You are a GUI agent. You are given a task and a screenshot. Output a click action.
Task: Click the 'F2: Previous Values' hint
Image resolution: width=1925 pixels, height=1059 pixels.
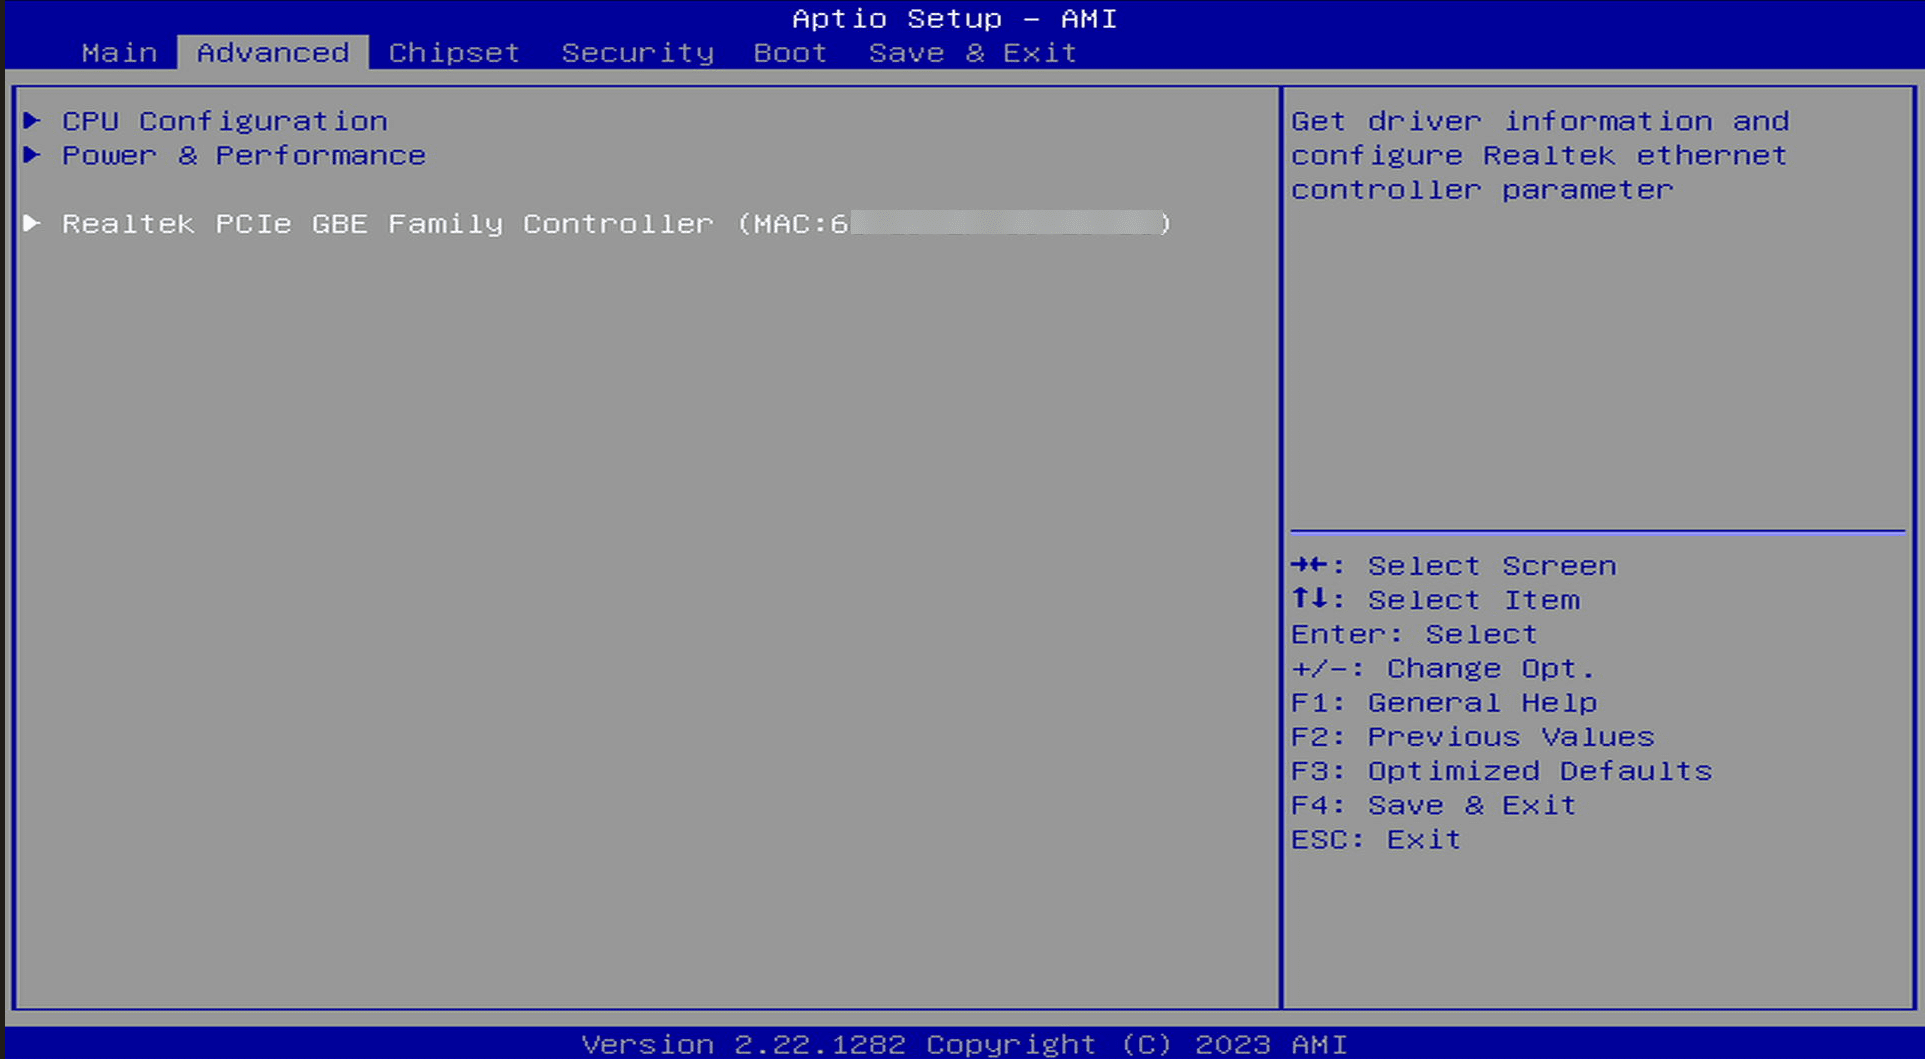pos(1473,737)
